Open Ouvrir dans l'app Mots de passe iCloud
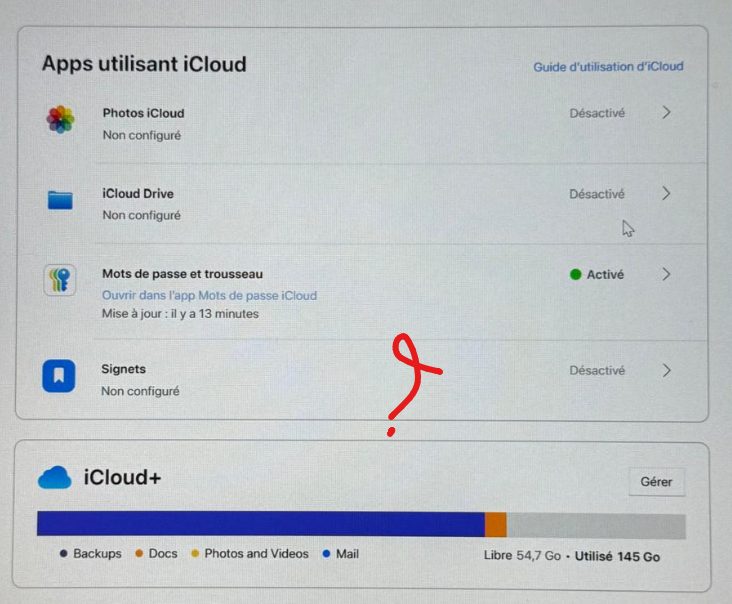732x604 pixels. (209, 295)
